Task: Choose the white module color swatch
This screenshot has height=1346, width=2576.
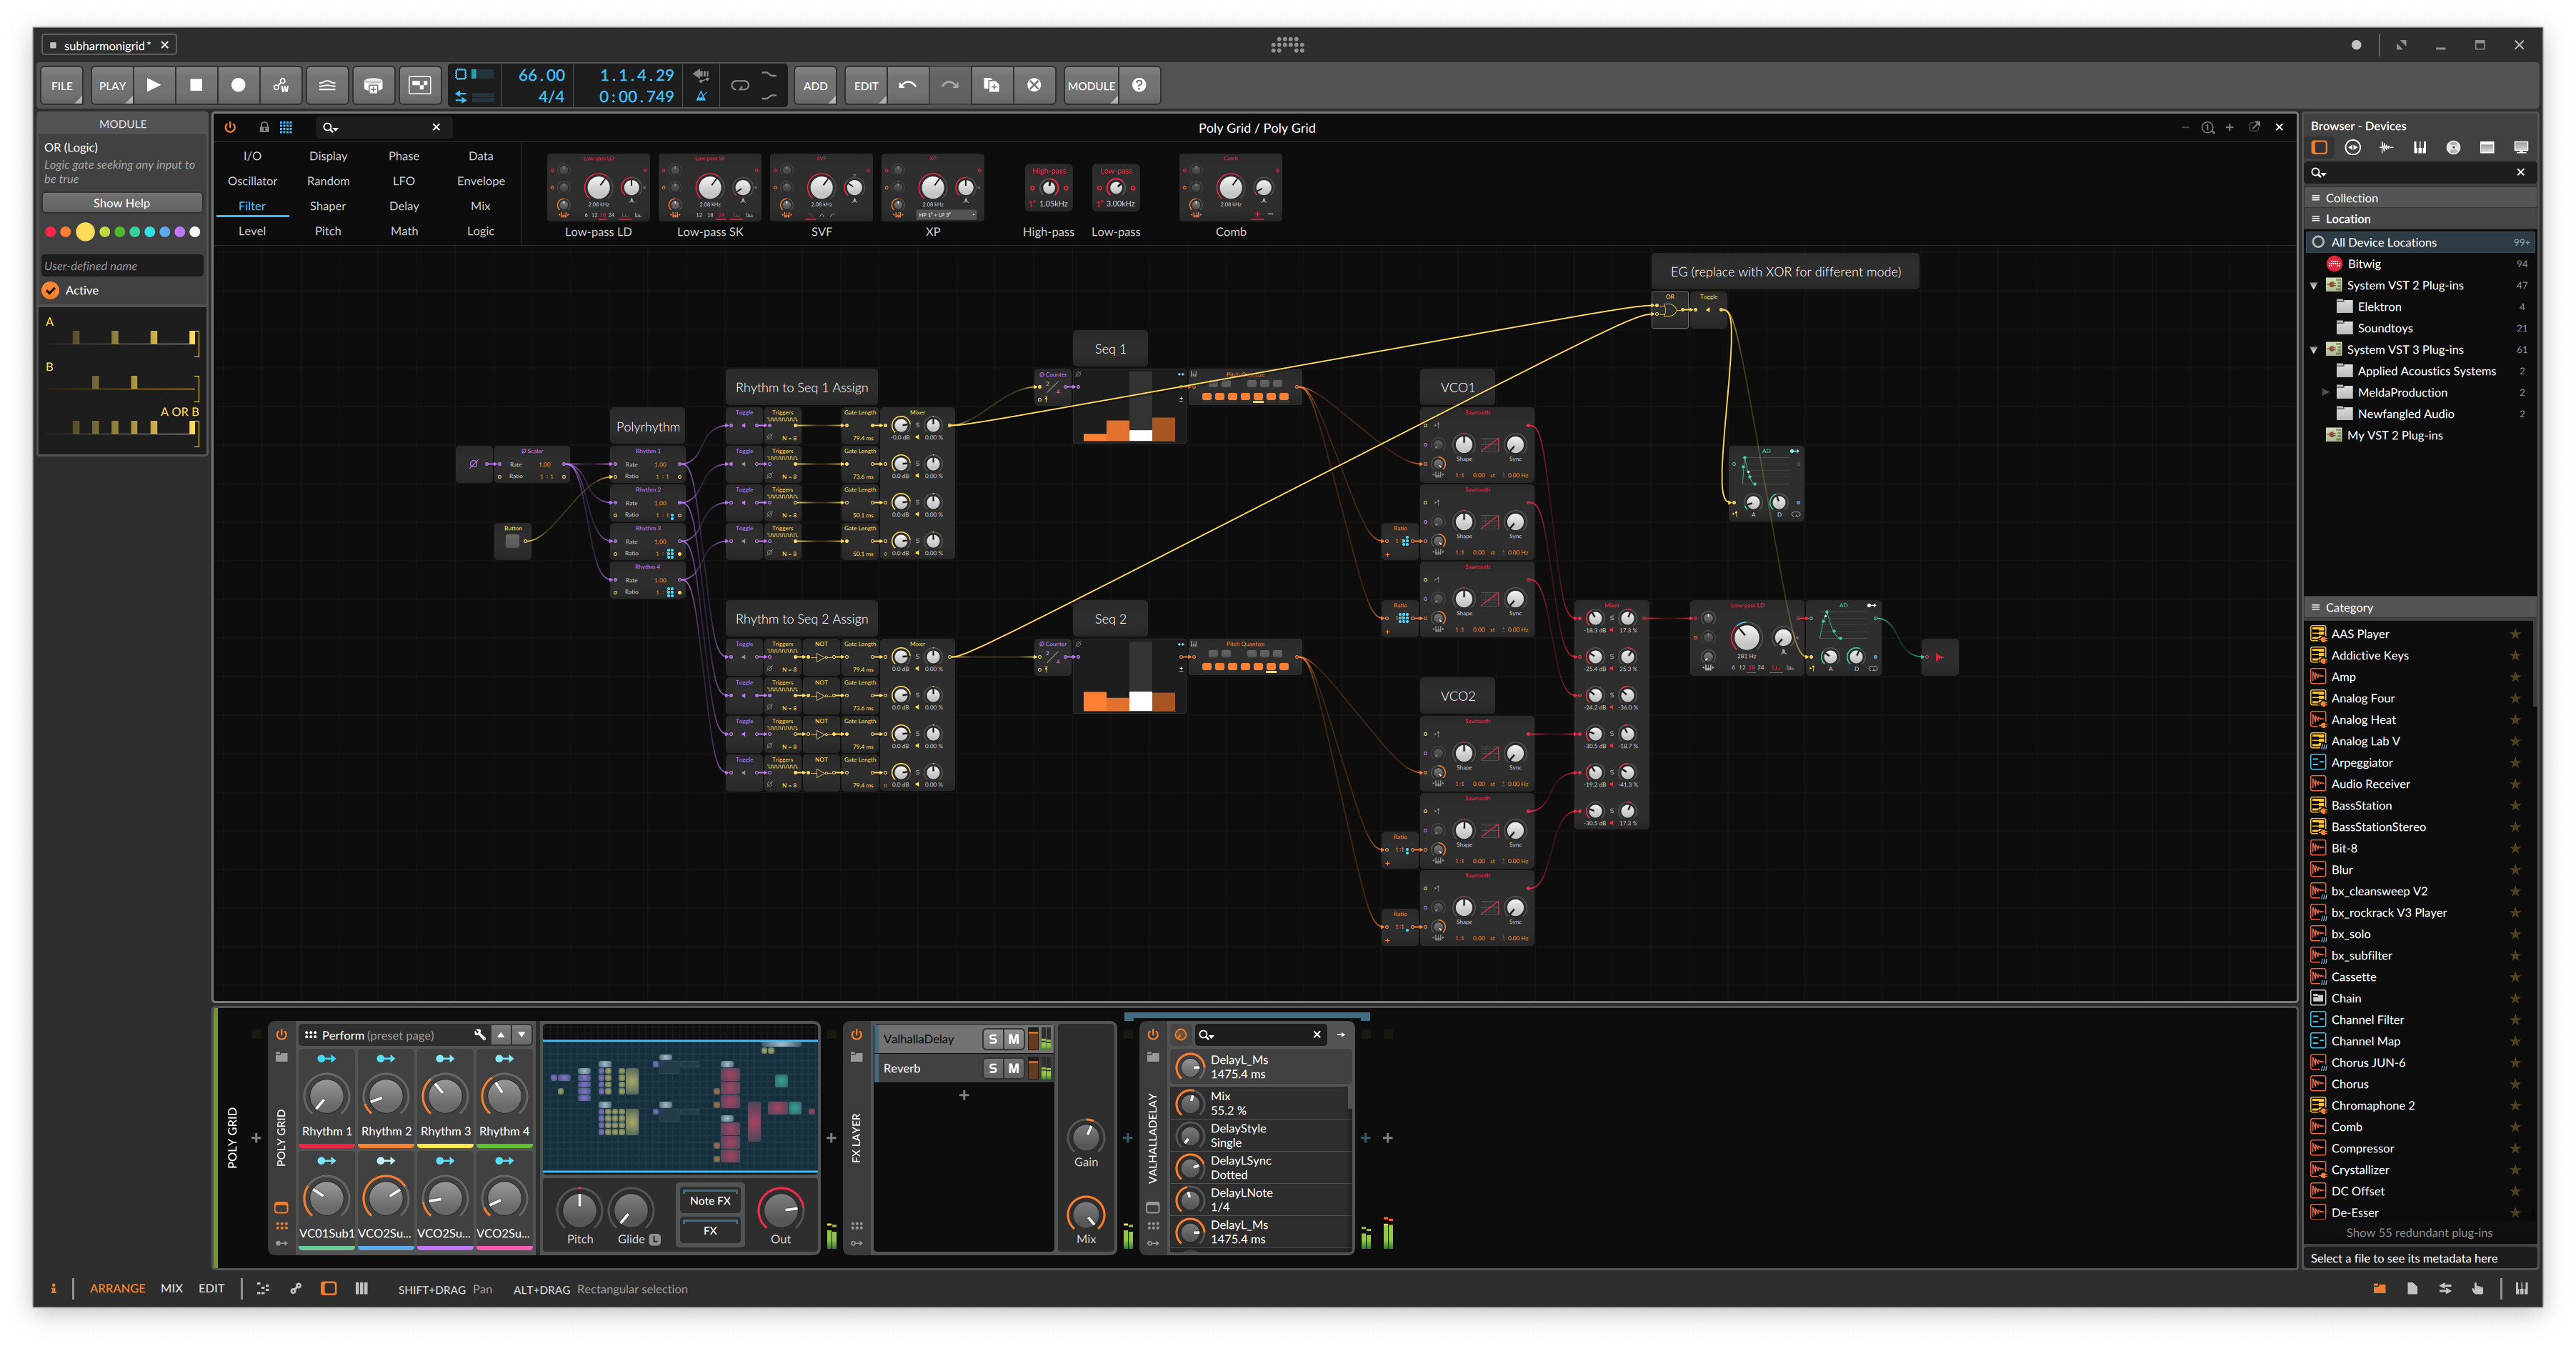Action: click(195, 232)
